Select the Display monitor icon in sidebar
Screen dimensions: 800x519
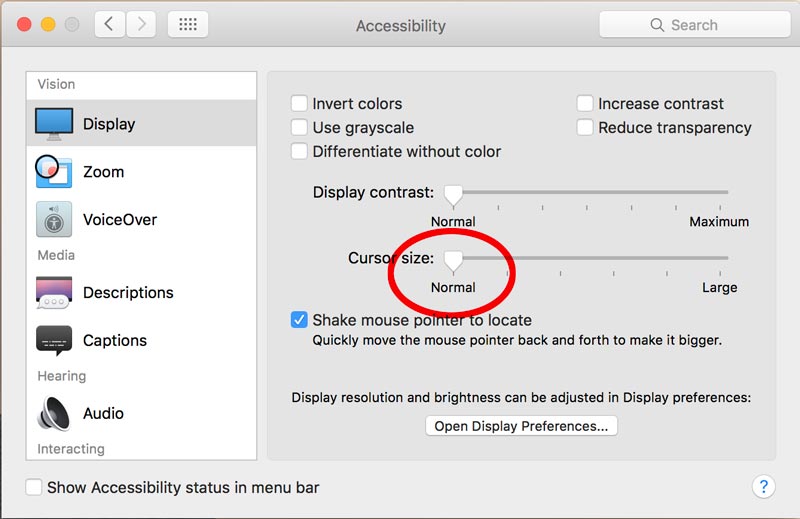point(54,124)
